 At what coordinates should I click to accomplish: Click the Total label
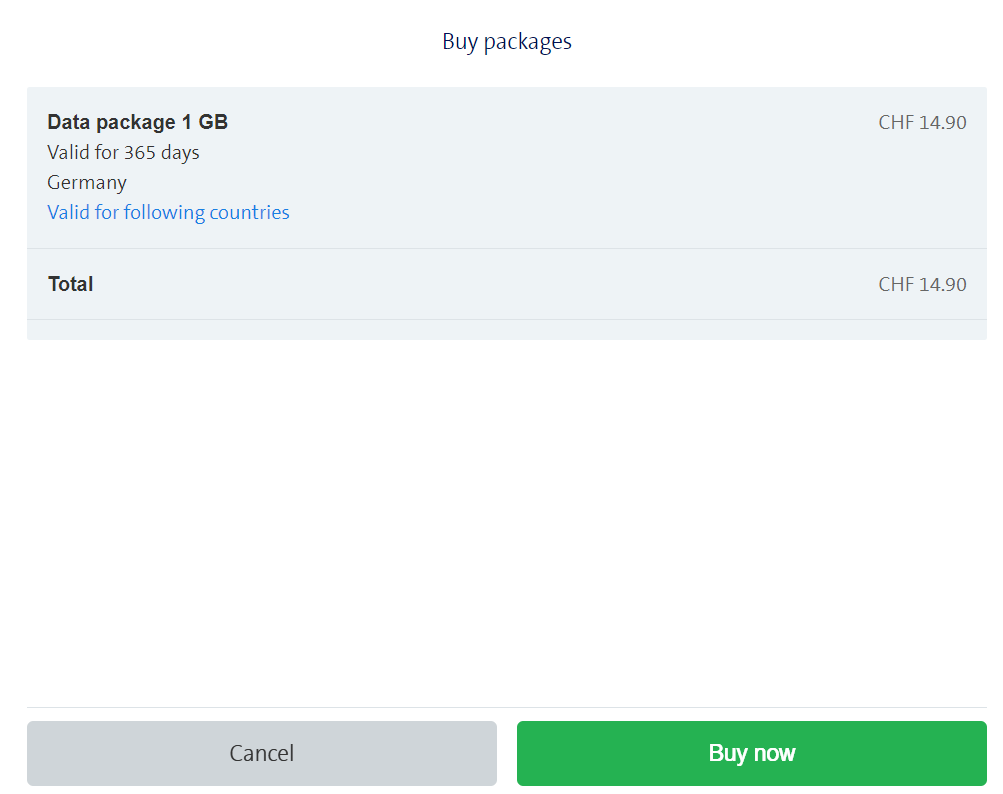point(70,284)
